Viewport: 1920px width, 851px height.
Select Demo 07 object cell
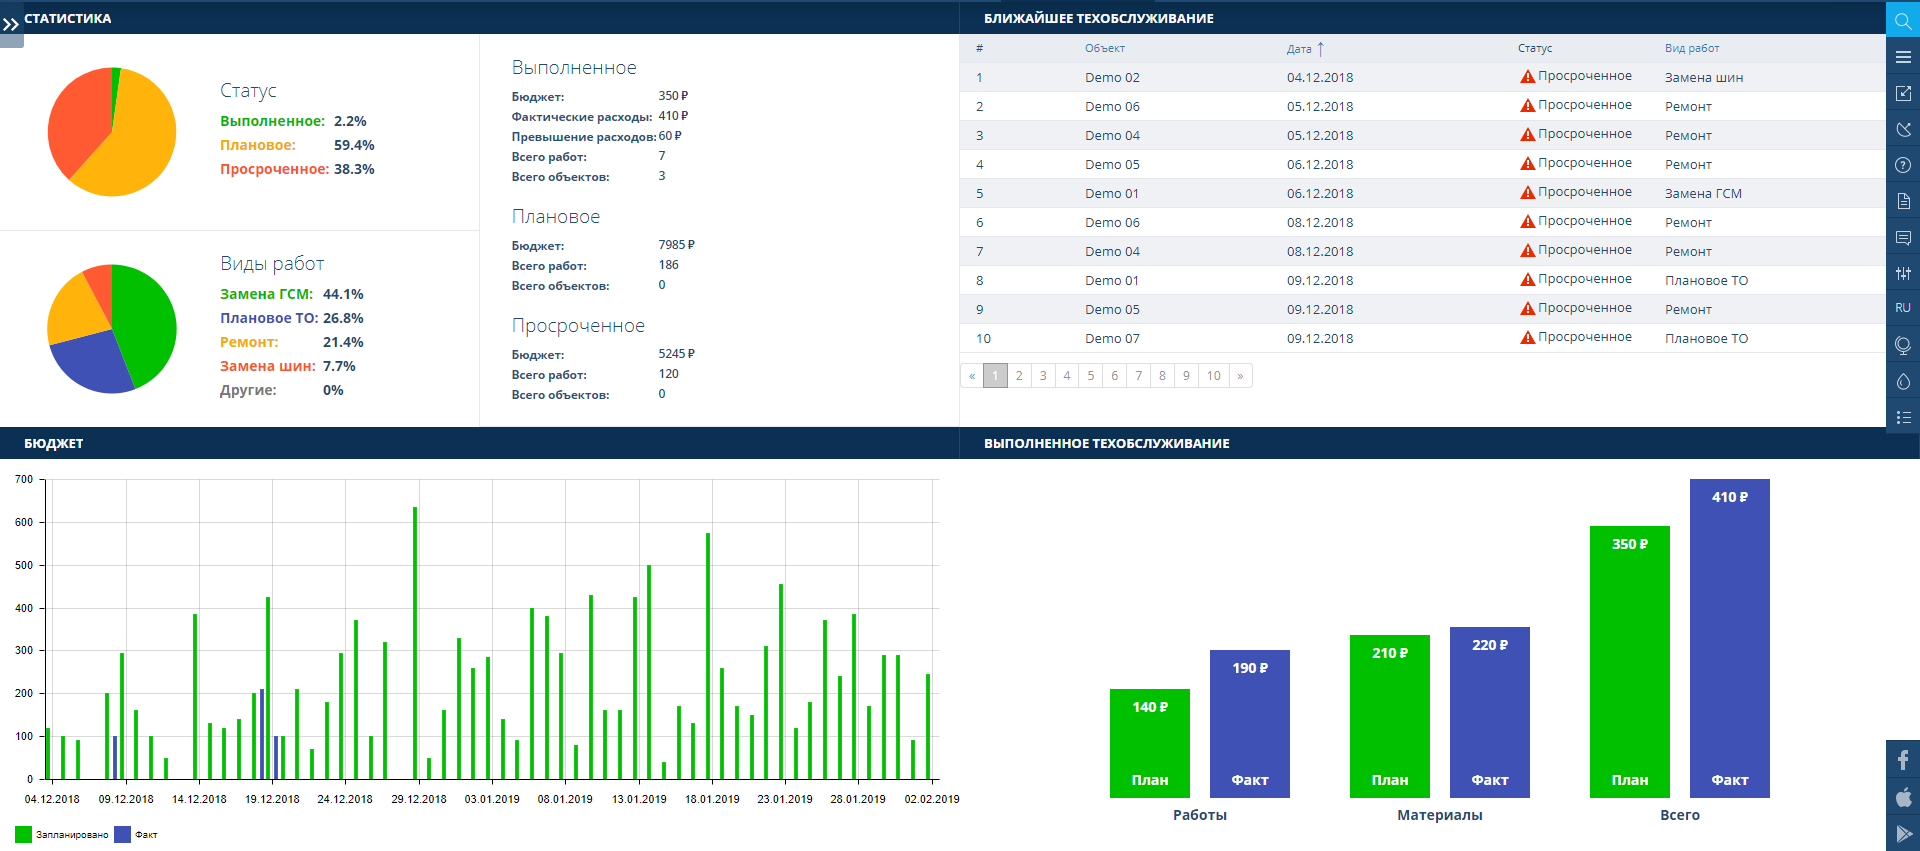click(1112, 338)
